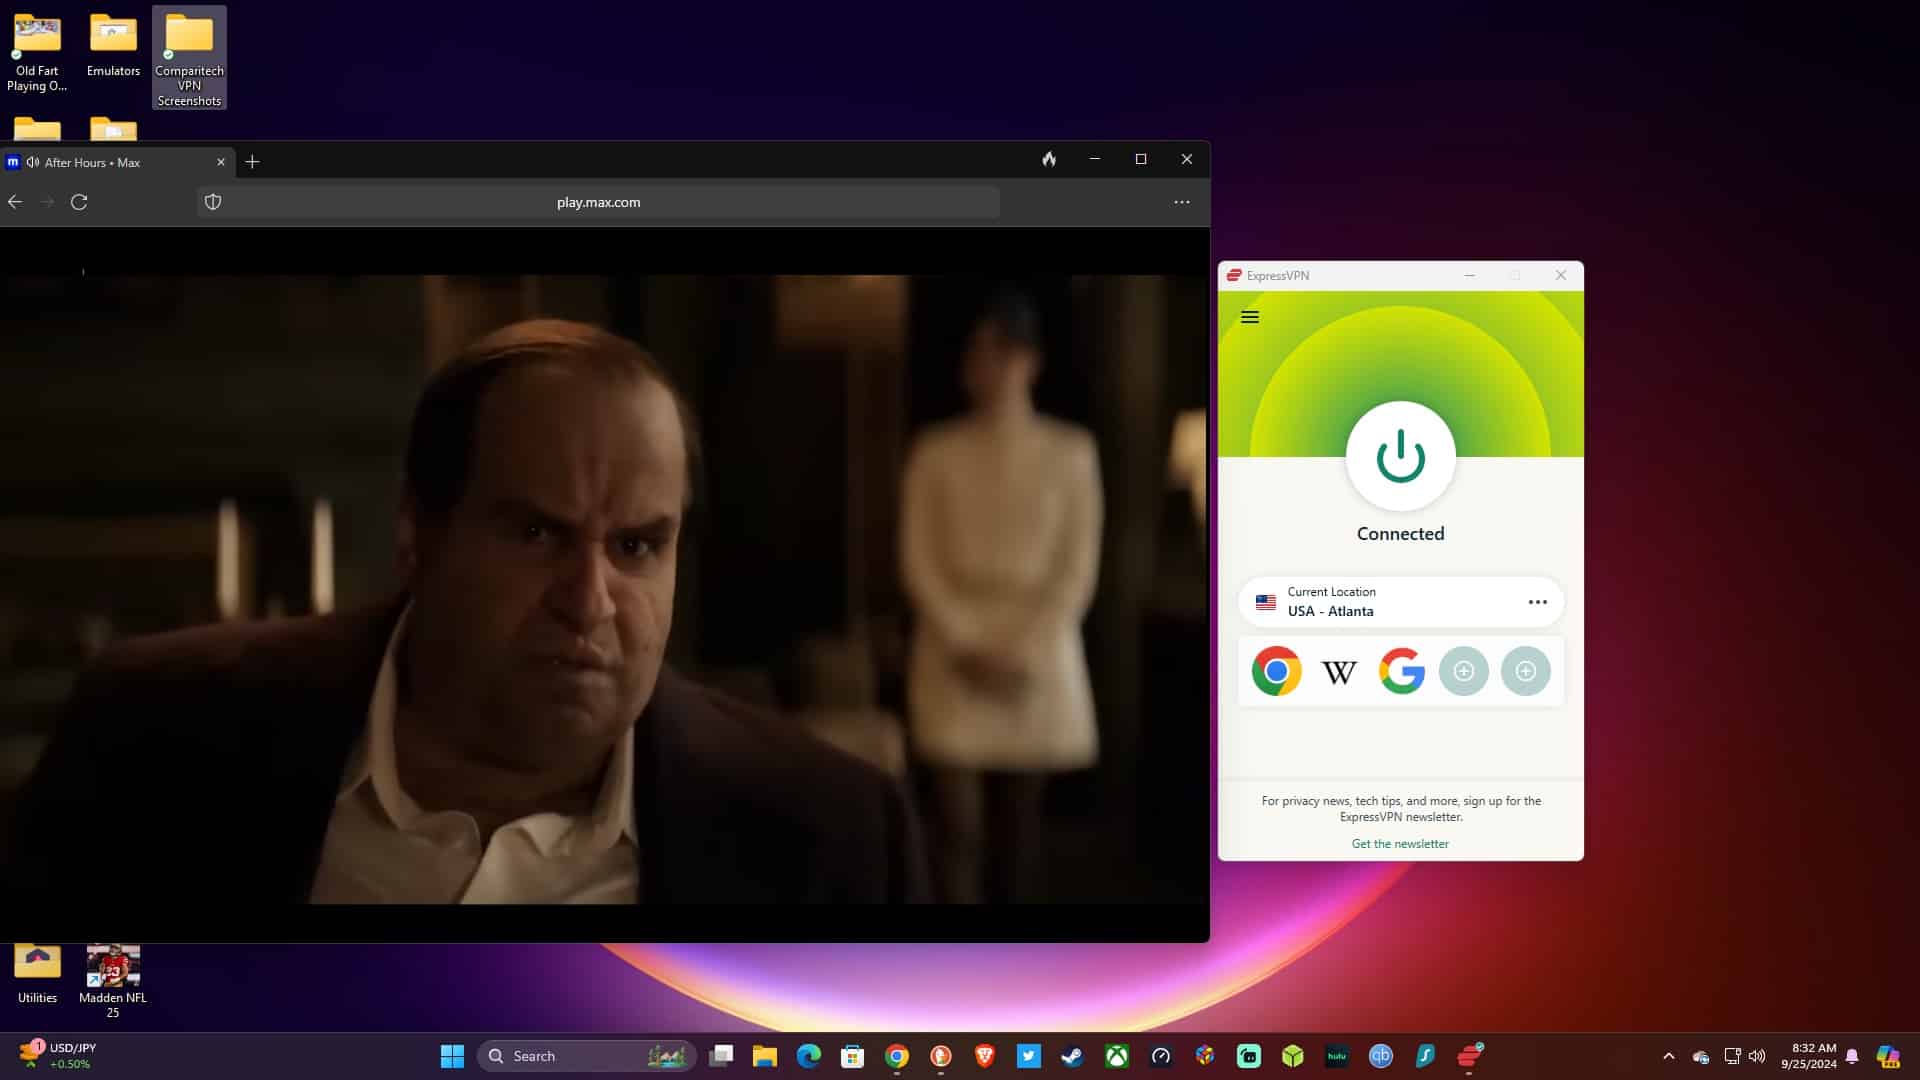Open Copilot from the taskbar corner
The width and height of the screenshot is (1920, 1080).
tap(1888, 1056)
